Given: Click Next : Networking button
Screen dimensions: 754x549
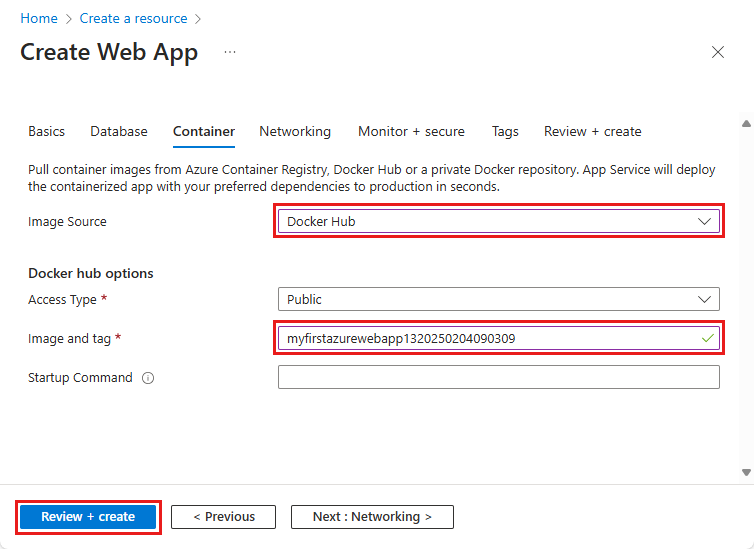Looking at the screenshot, I should coord(372,517).
